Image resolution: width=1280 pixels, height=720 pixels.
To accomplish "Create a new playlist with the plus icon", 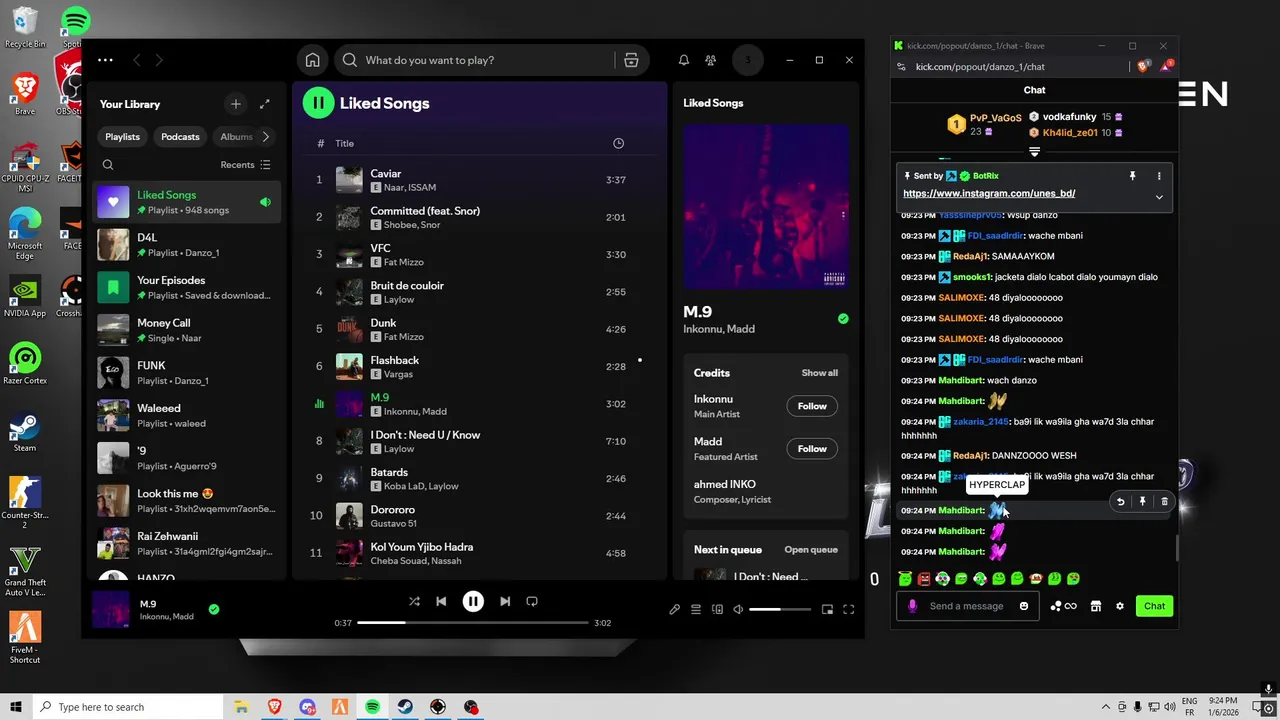I will 236,104.
